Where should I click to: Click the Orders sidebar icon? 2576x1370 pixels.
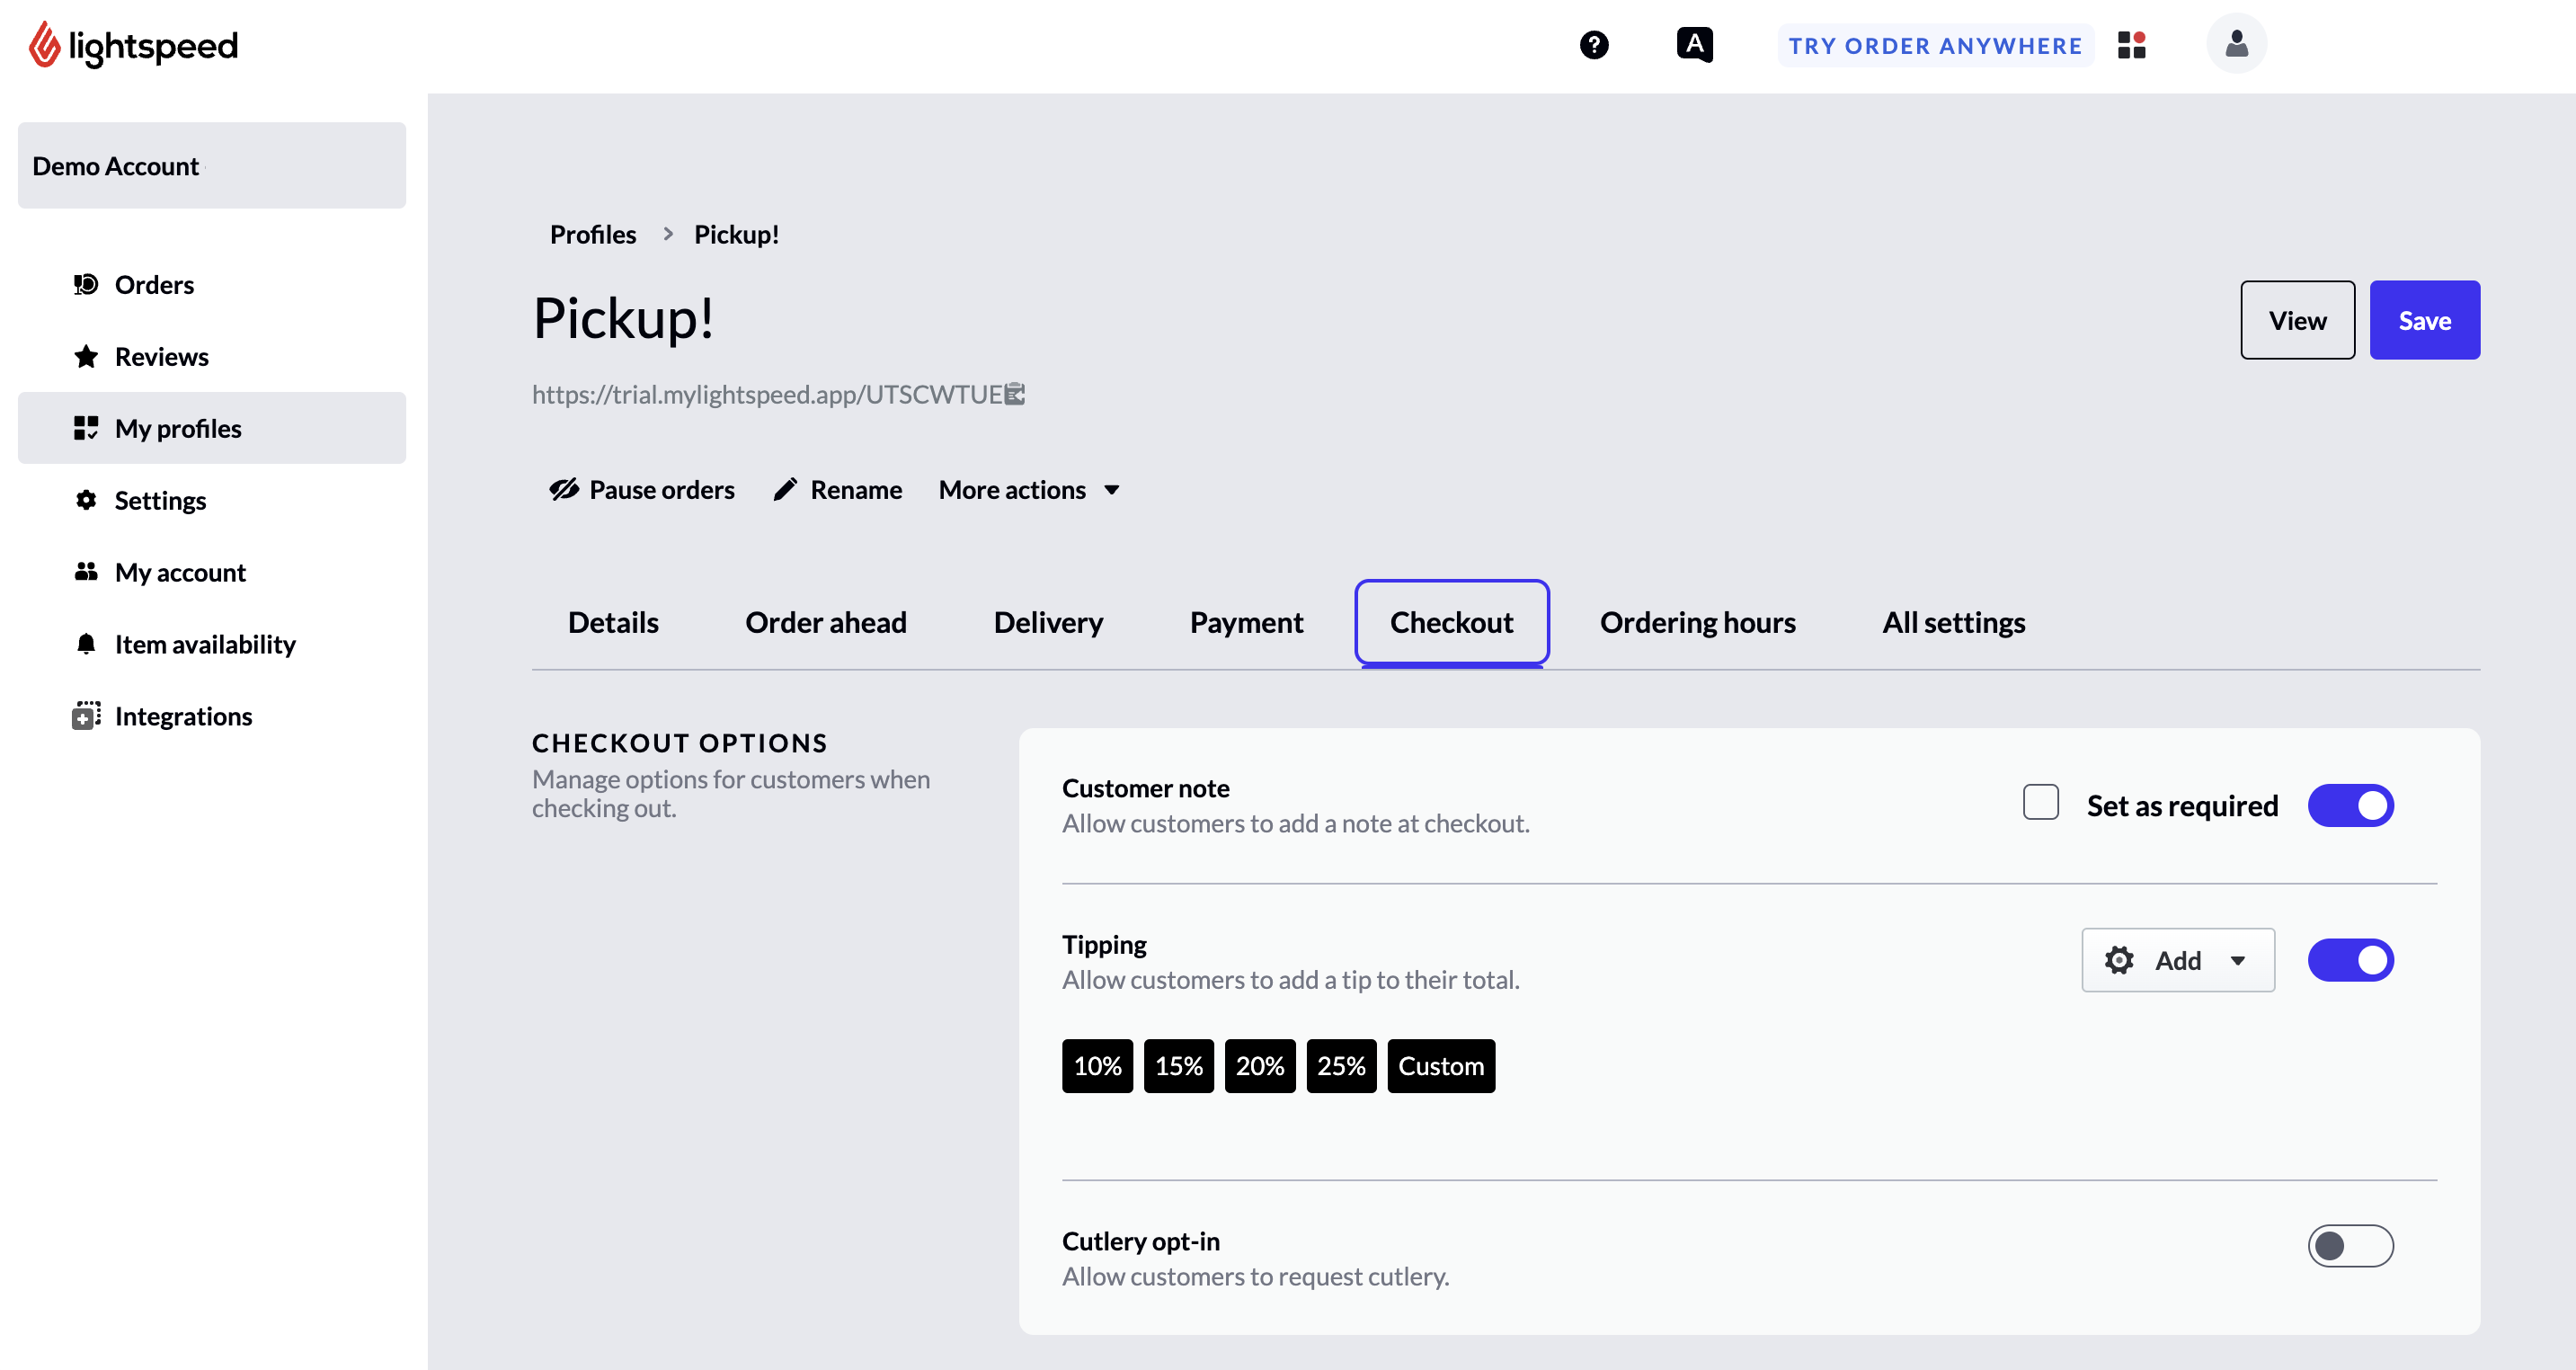tap(86, 285)
